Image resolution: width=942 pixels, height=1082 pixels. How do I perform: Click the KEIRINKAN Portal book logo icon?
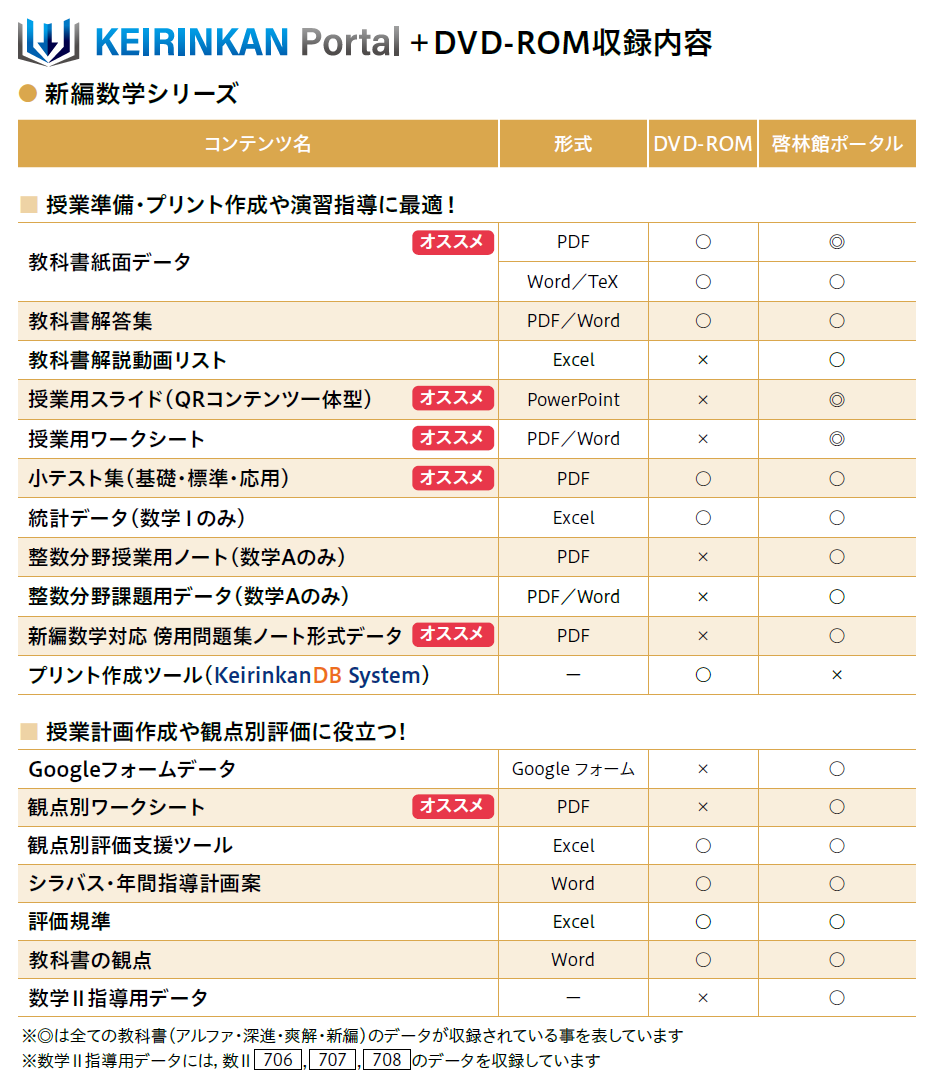pyautogui.click(x=48, y=42)
